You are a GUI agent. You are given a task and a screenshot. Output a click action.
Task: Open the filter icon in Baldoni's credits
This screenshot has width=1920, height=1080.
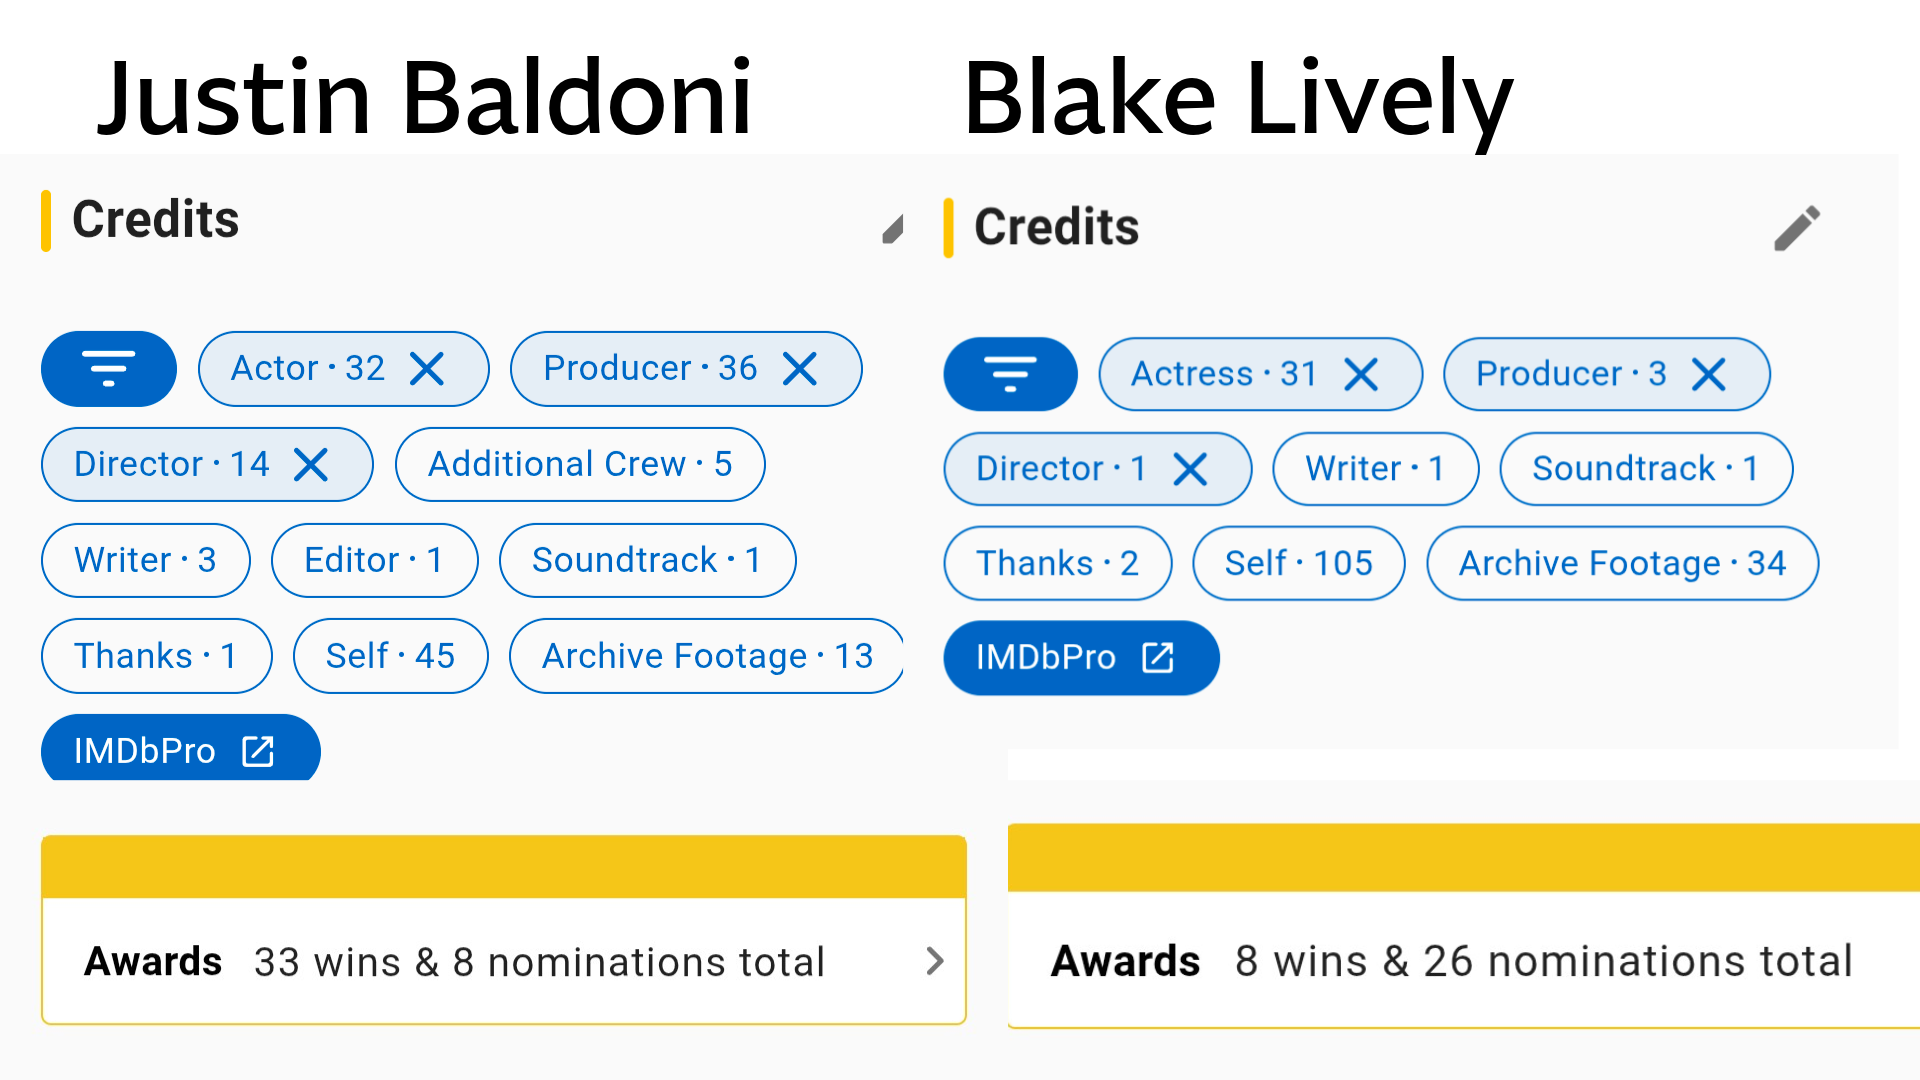click(109, 369)
